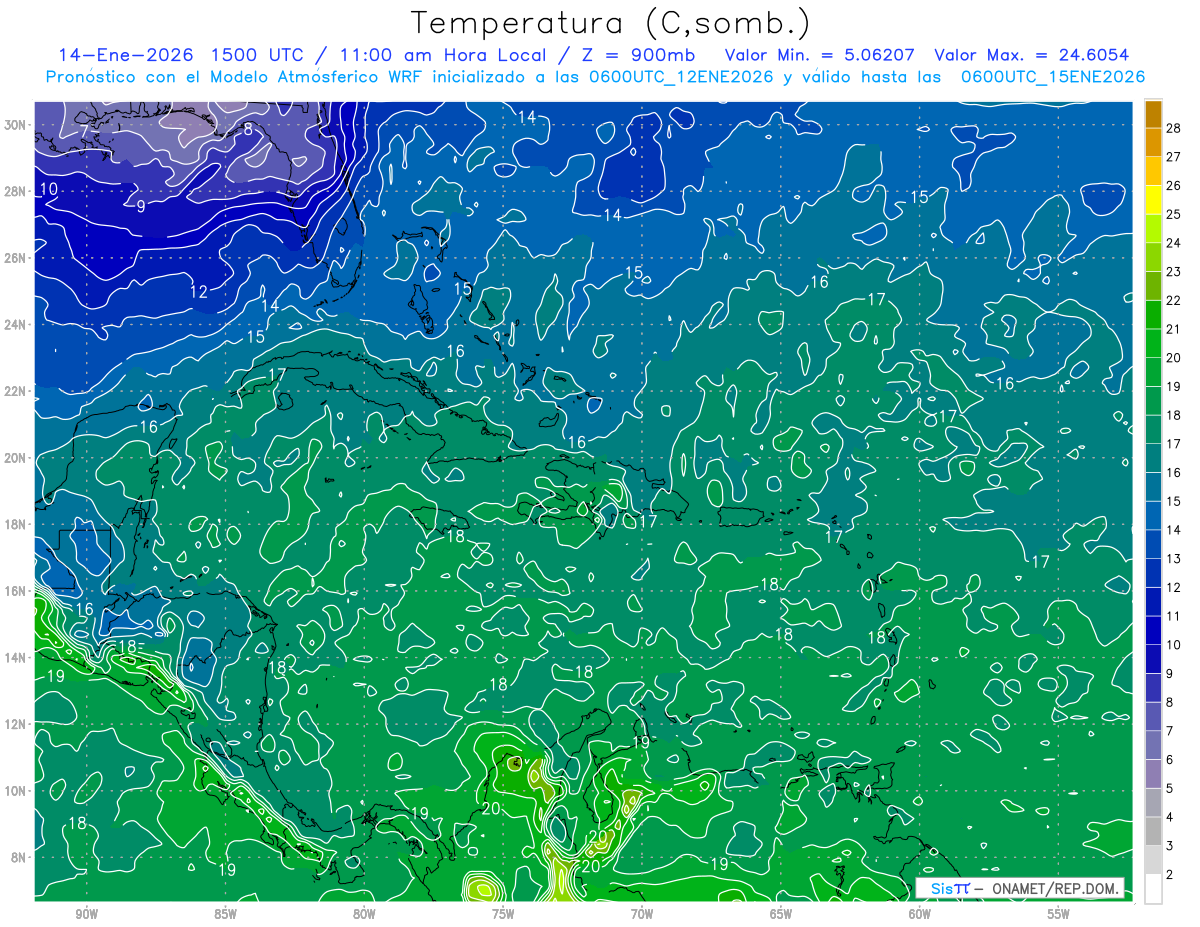Click the '70W' longitude axis label
This screenshot has width=1200, height=927.
tap(642, 914)
